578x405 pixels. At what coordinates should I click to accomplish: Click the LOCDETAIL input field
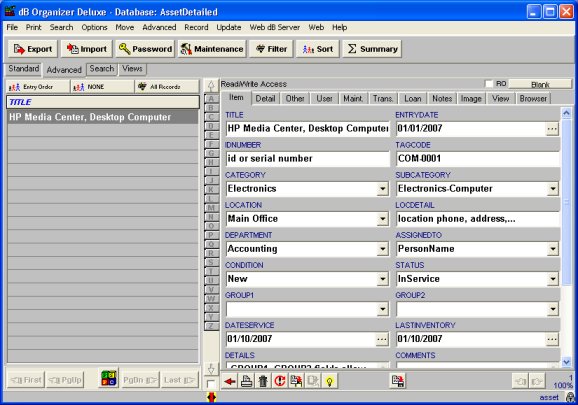coord(477,219)
